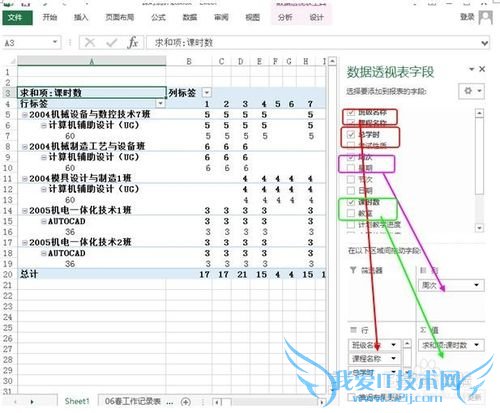The image size is (500, 413).
Task: Click the row area list scroll up arrow
Action: point(407,343)
